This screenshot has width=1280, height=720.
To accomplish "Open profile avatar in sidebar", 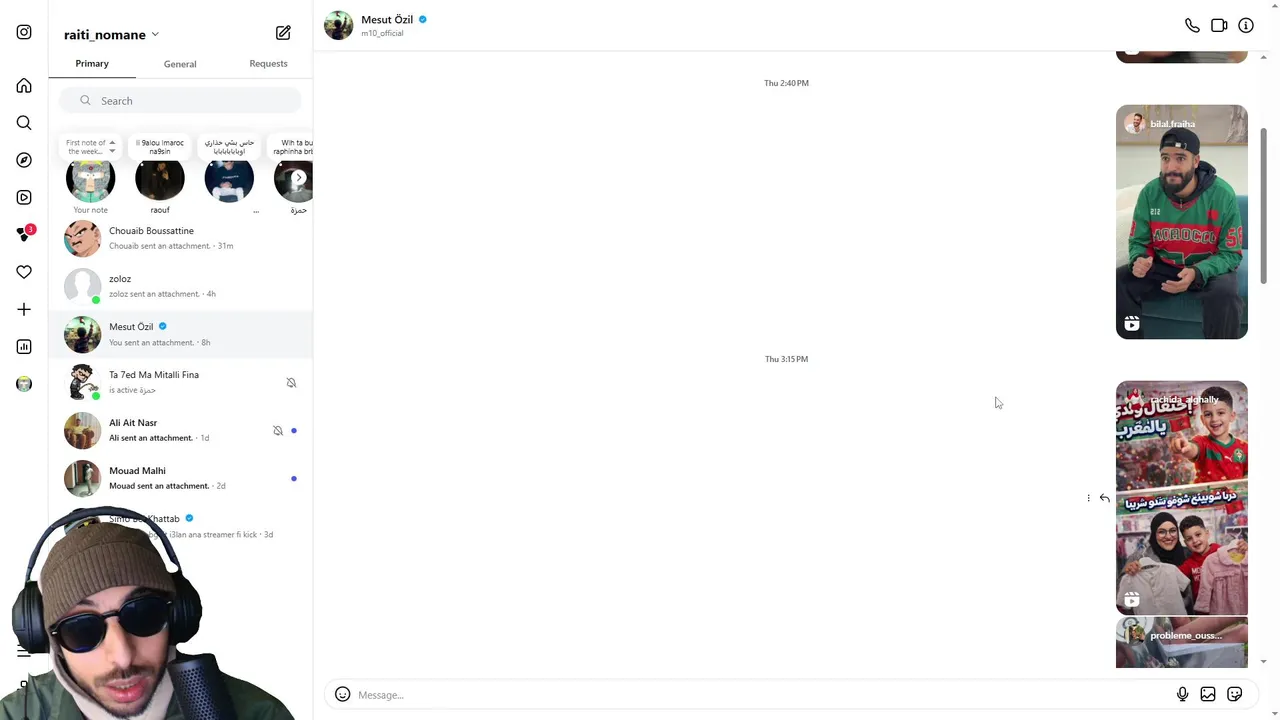I will [24, 384].
